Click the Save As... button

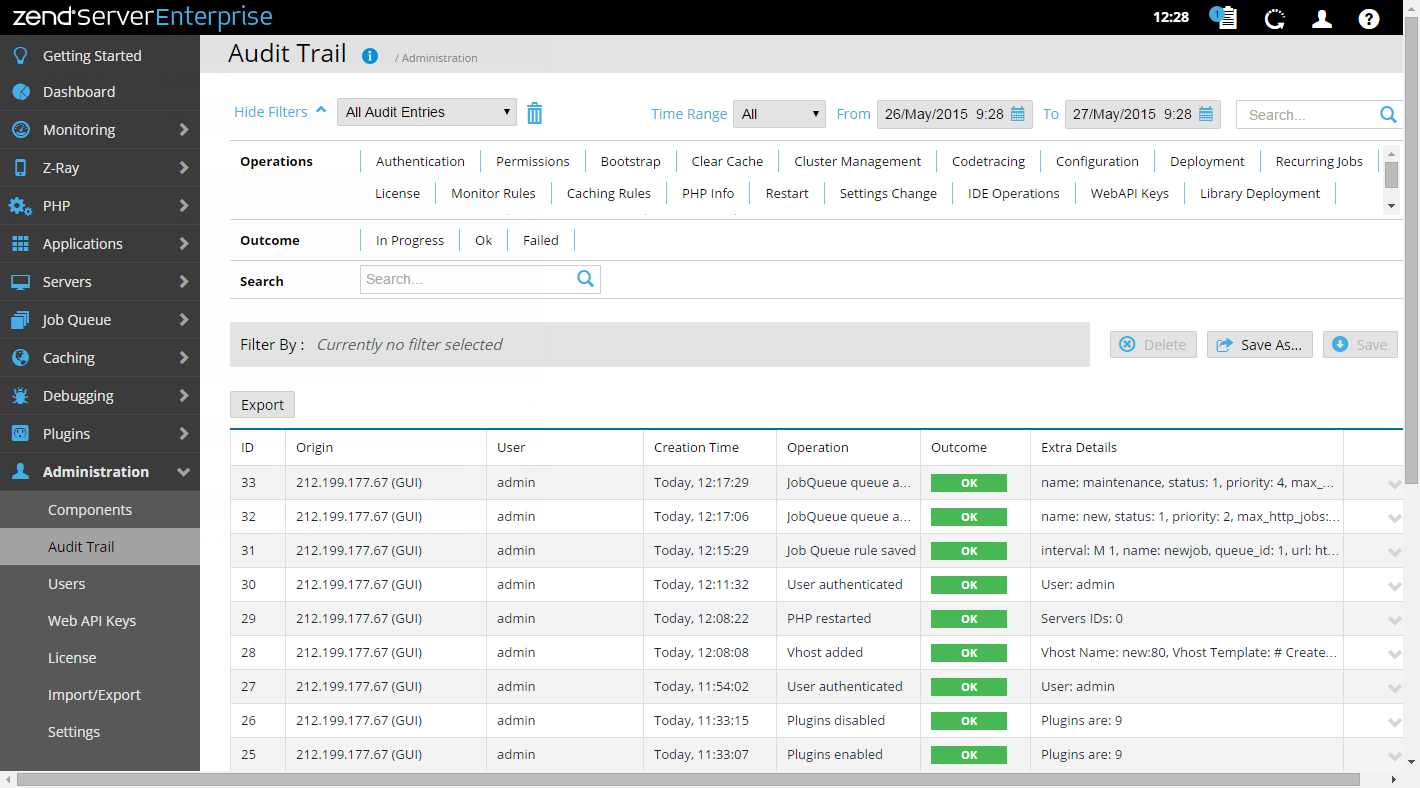pyautogui.click(x=1259, y=345)
